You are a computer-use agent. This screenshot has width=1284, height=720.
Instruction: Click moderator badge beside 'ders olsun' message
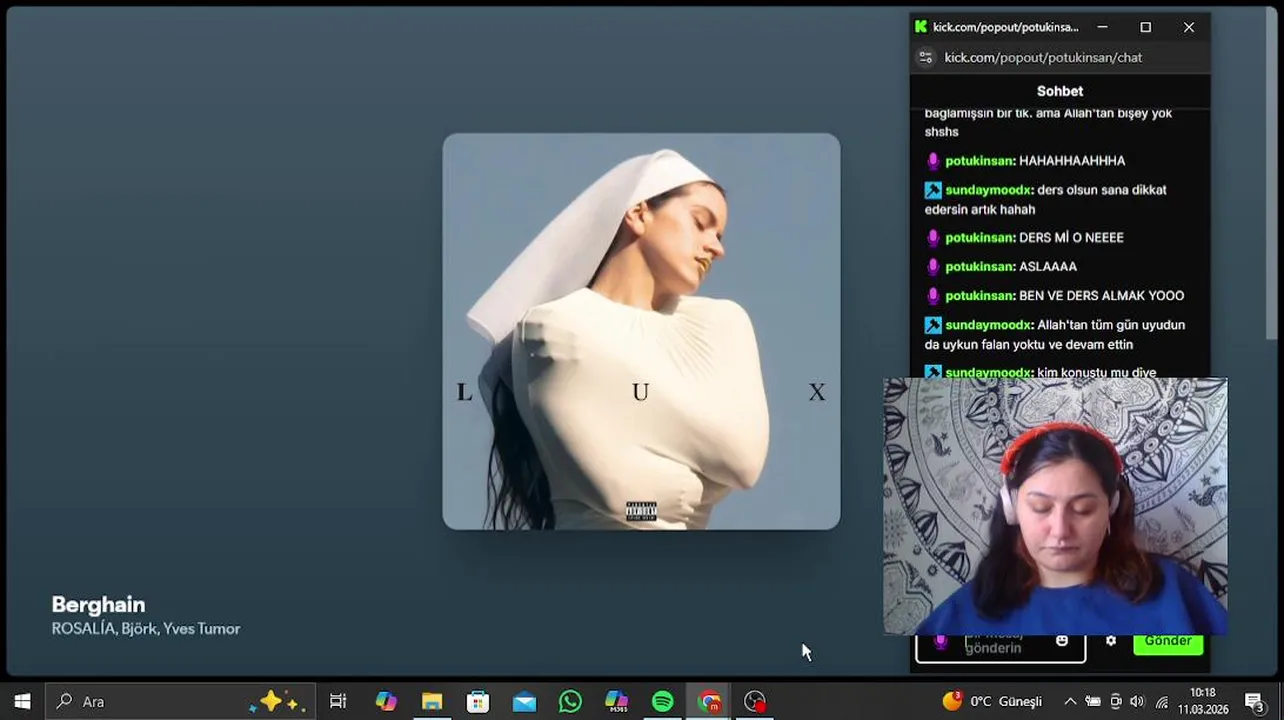[933, 190]
